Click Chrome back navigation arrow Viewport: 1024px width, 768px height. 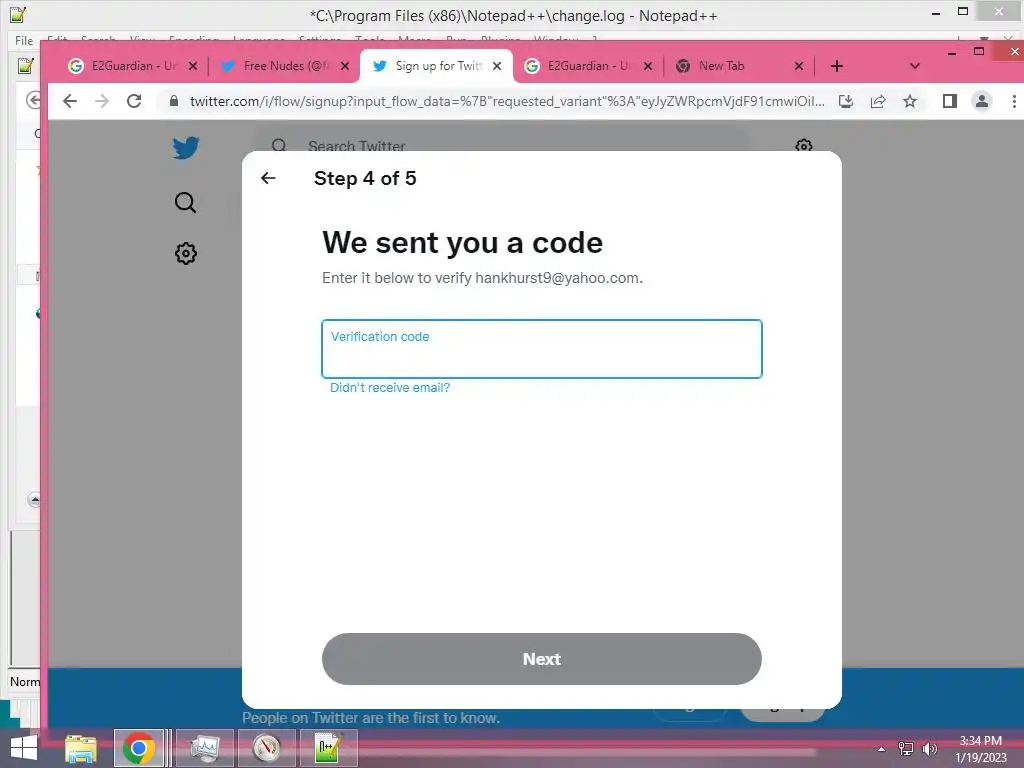tap(70, 101)
